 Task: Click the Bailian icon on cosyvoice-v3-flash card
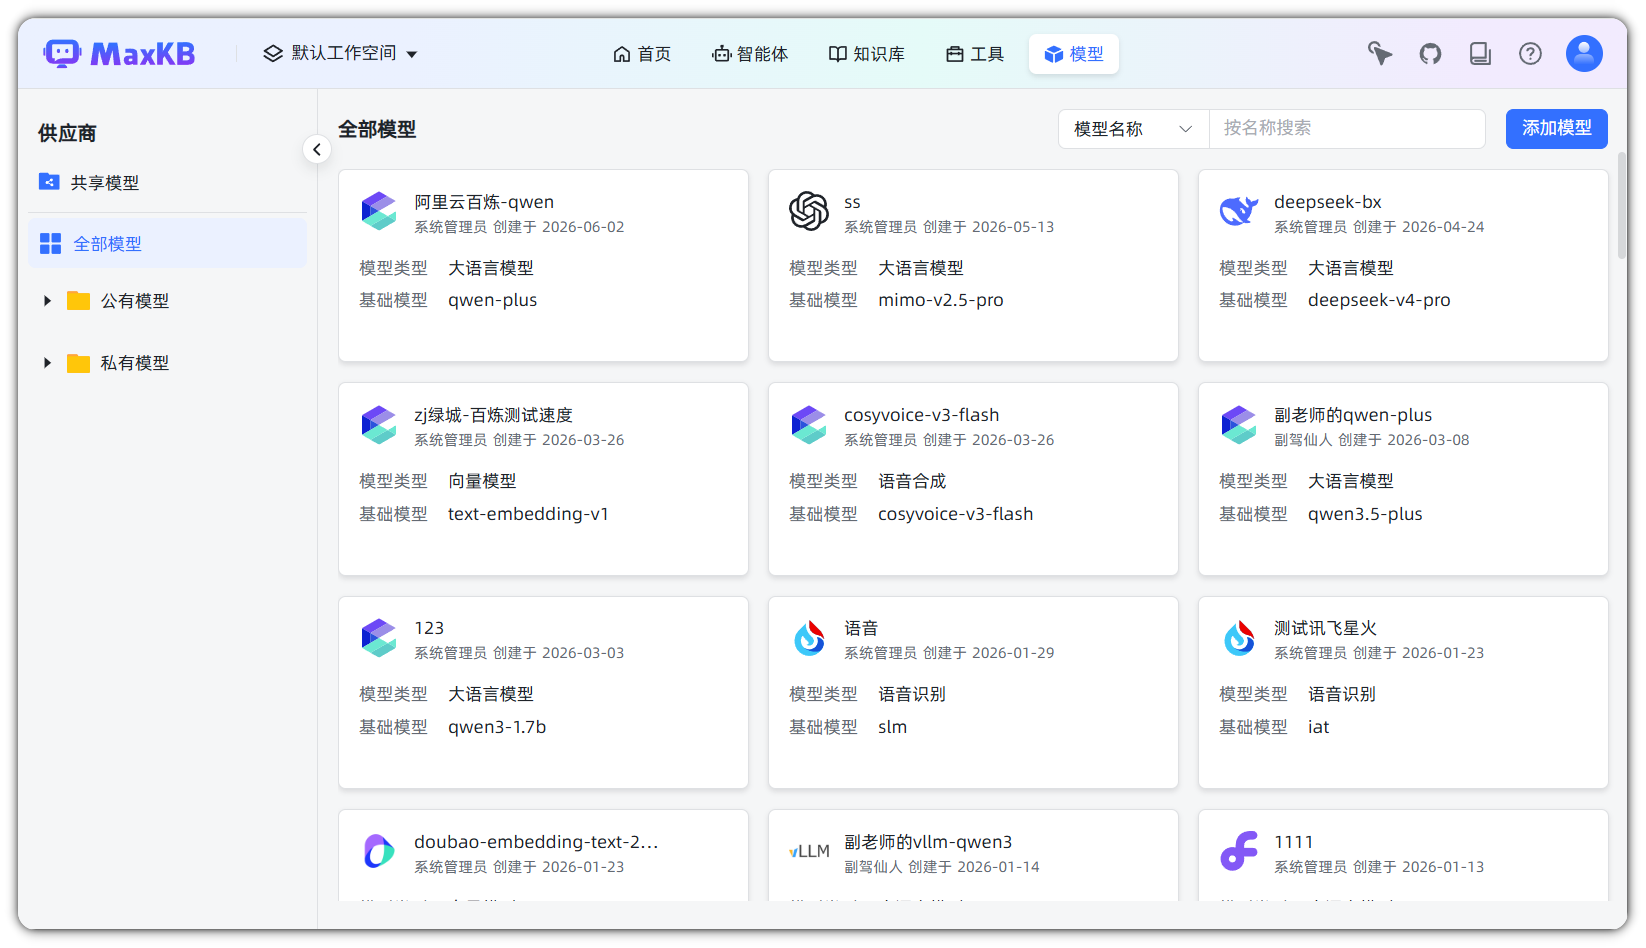click(808, 425)
